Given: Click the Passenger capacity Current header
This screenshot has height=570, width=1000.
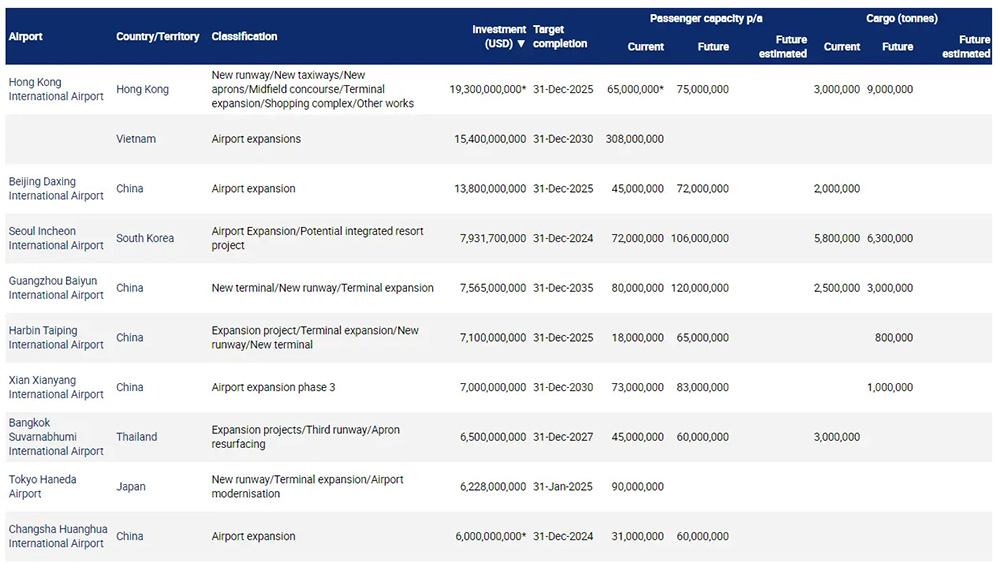Looking at the screenshot, I should pos(645,47).
